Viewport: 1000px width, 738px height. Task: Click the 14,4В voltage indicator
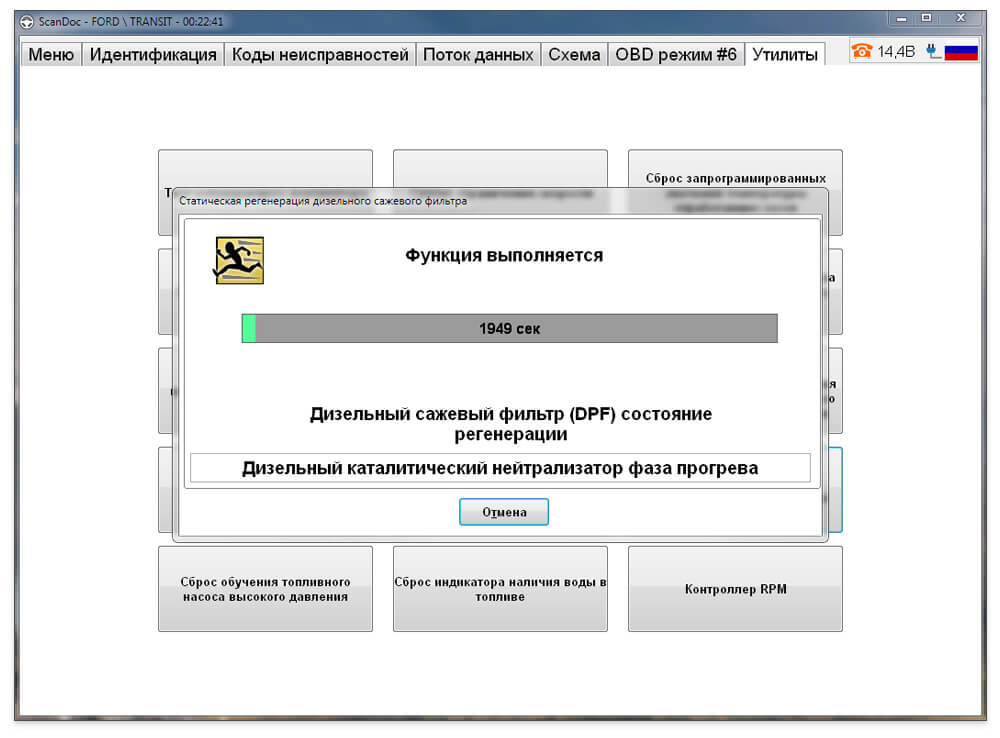(896, 52)
